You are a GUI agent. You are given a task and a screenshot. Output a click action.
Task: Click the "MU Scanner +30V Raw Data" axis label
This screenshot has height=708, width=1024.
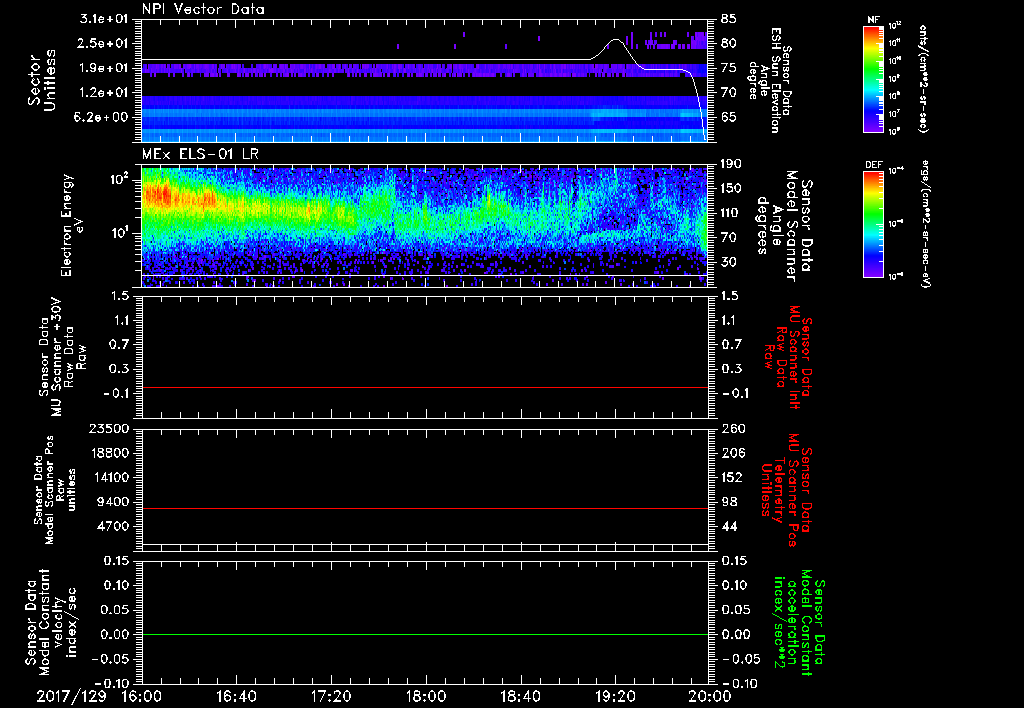[62, 357]
